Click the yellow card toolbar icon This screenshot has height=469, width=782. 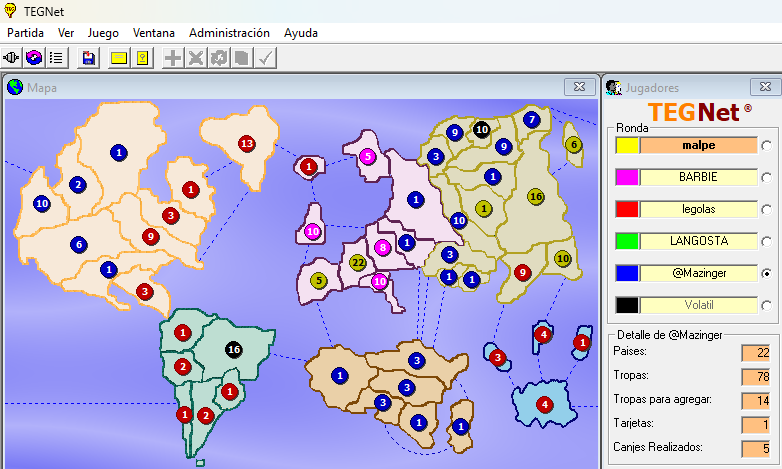[119, 58]
